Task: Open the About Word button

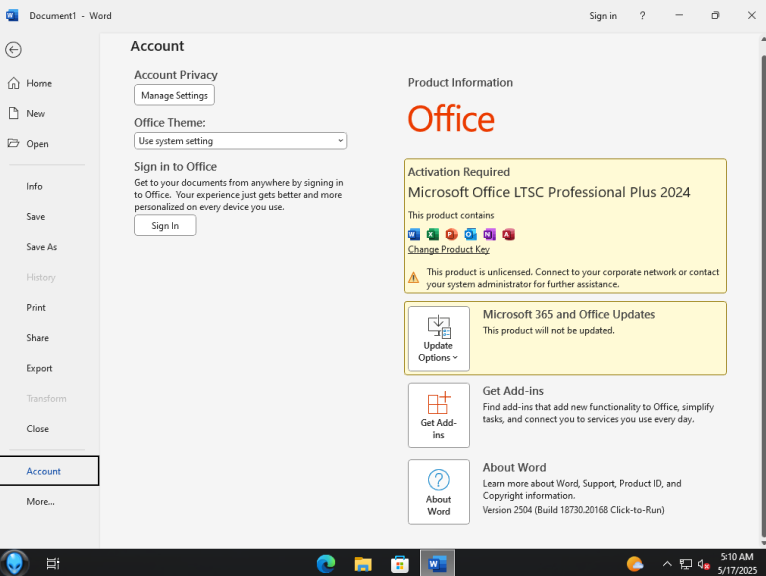Action: point(439,492)
